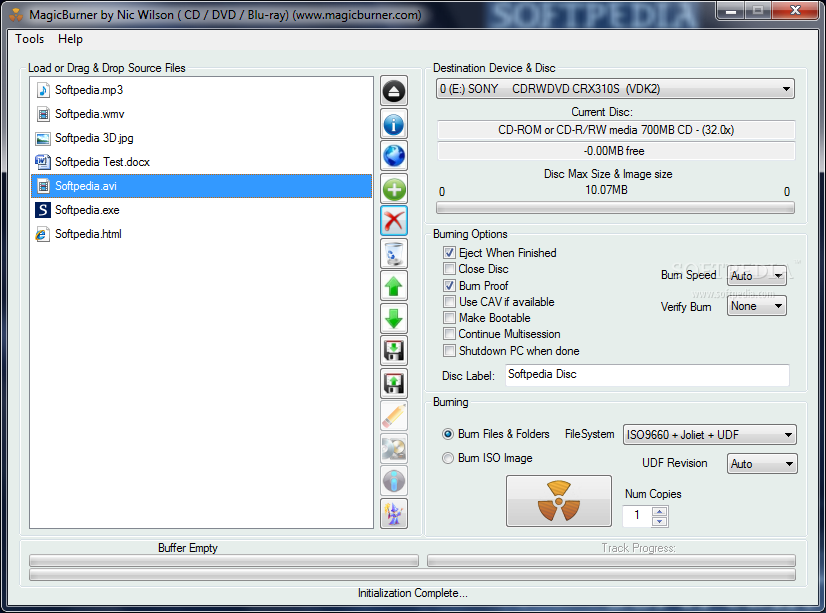This screenshot has height=613, width=826.
Task: Close the MagicBurner window
Action: click(795, 11)
